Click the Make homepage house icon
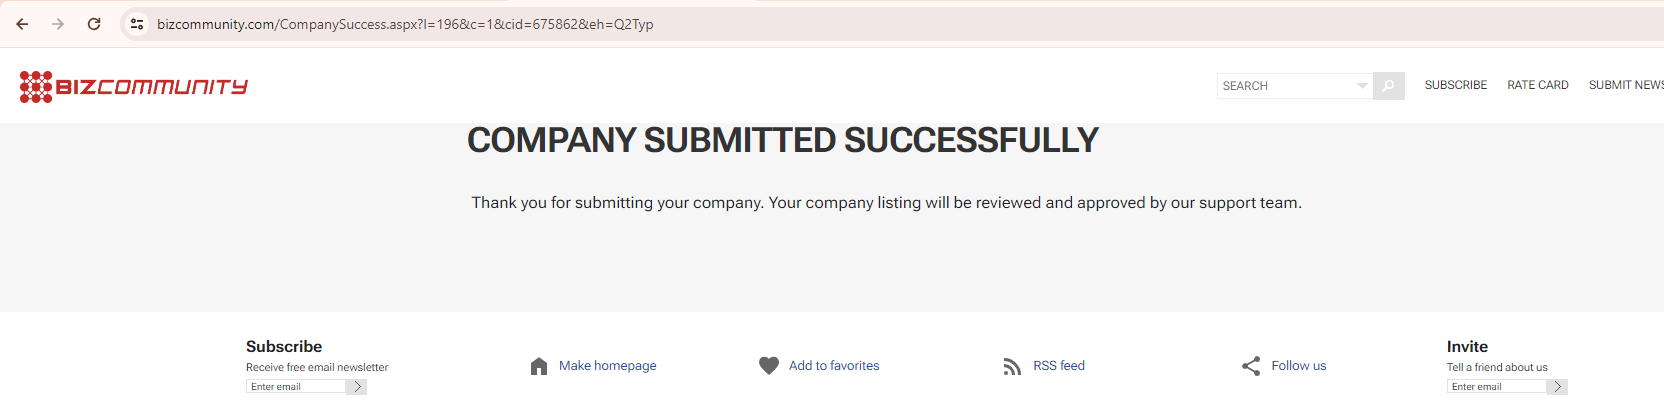This screenshot has height=415, width=1664. tap(539, 366)
